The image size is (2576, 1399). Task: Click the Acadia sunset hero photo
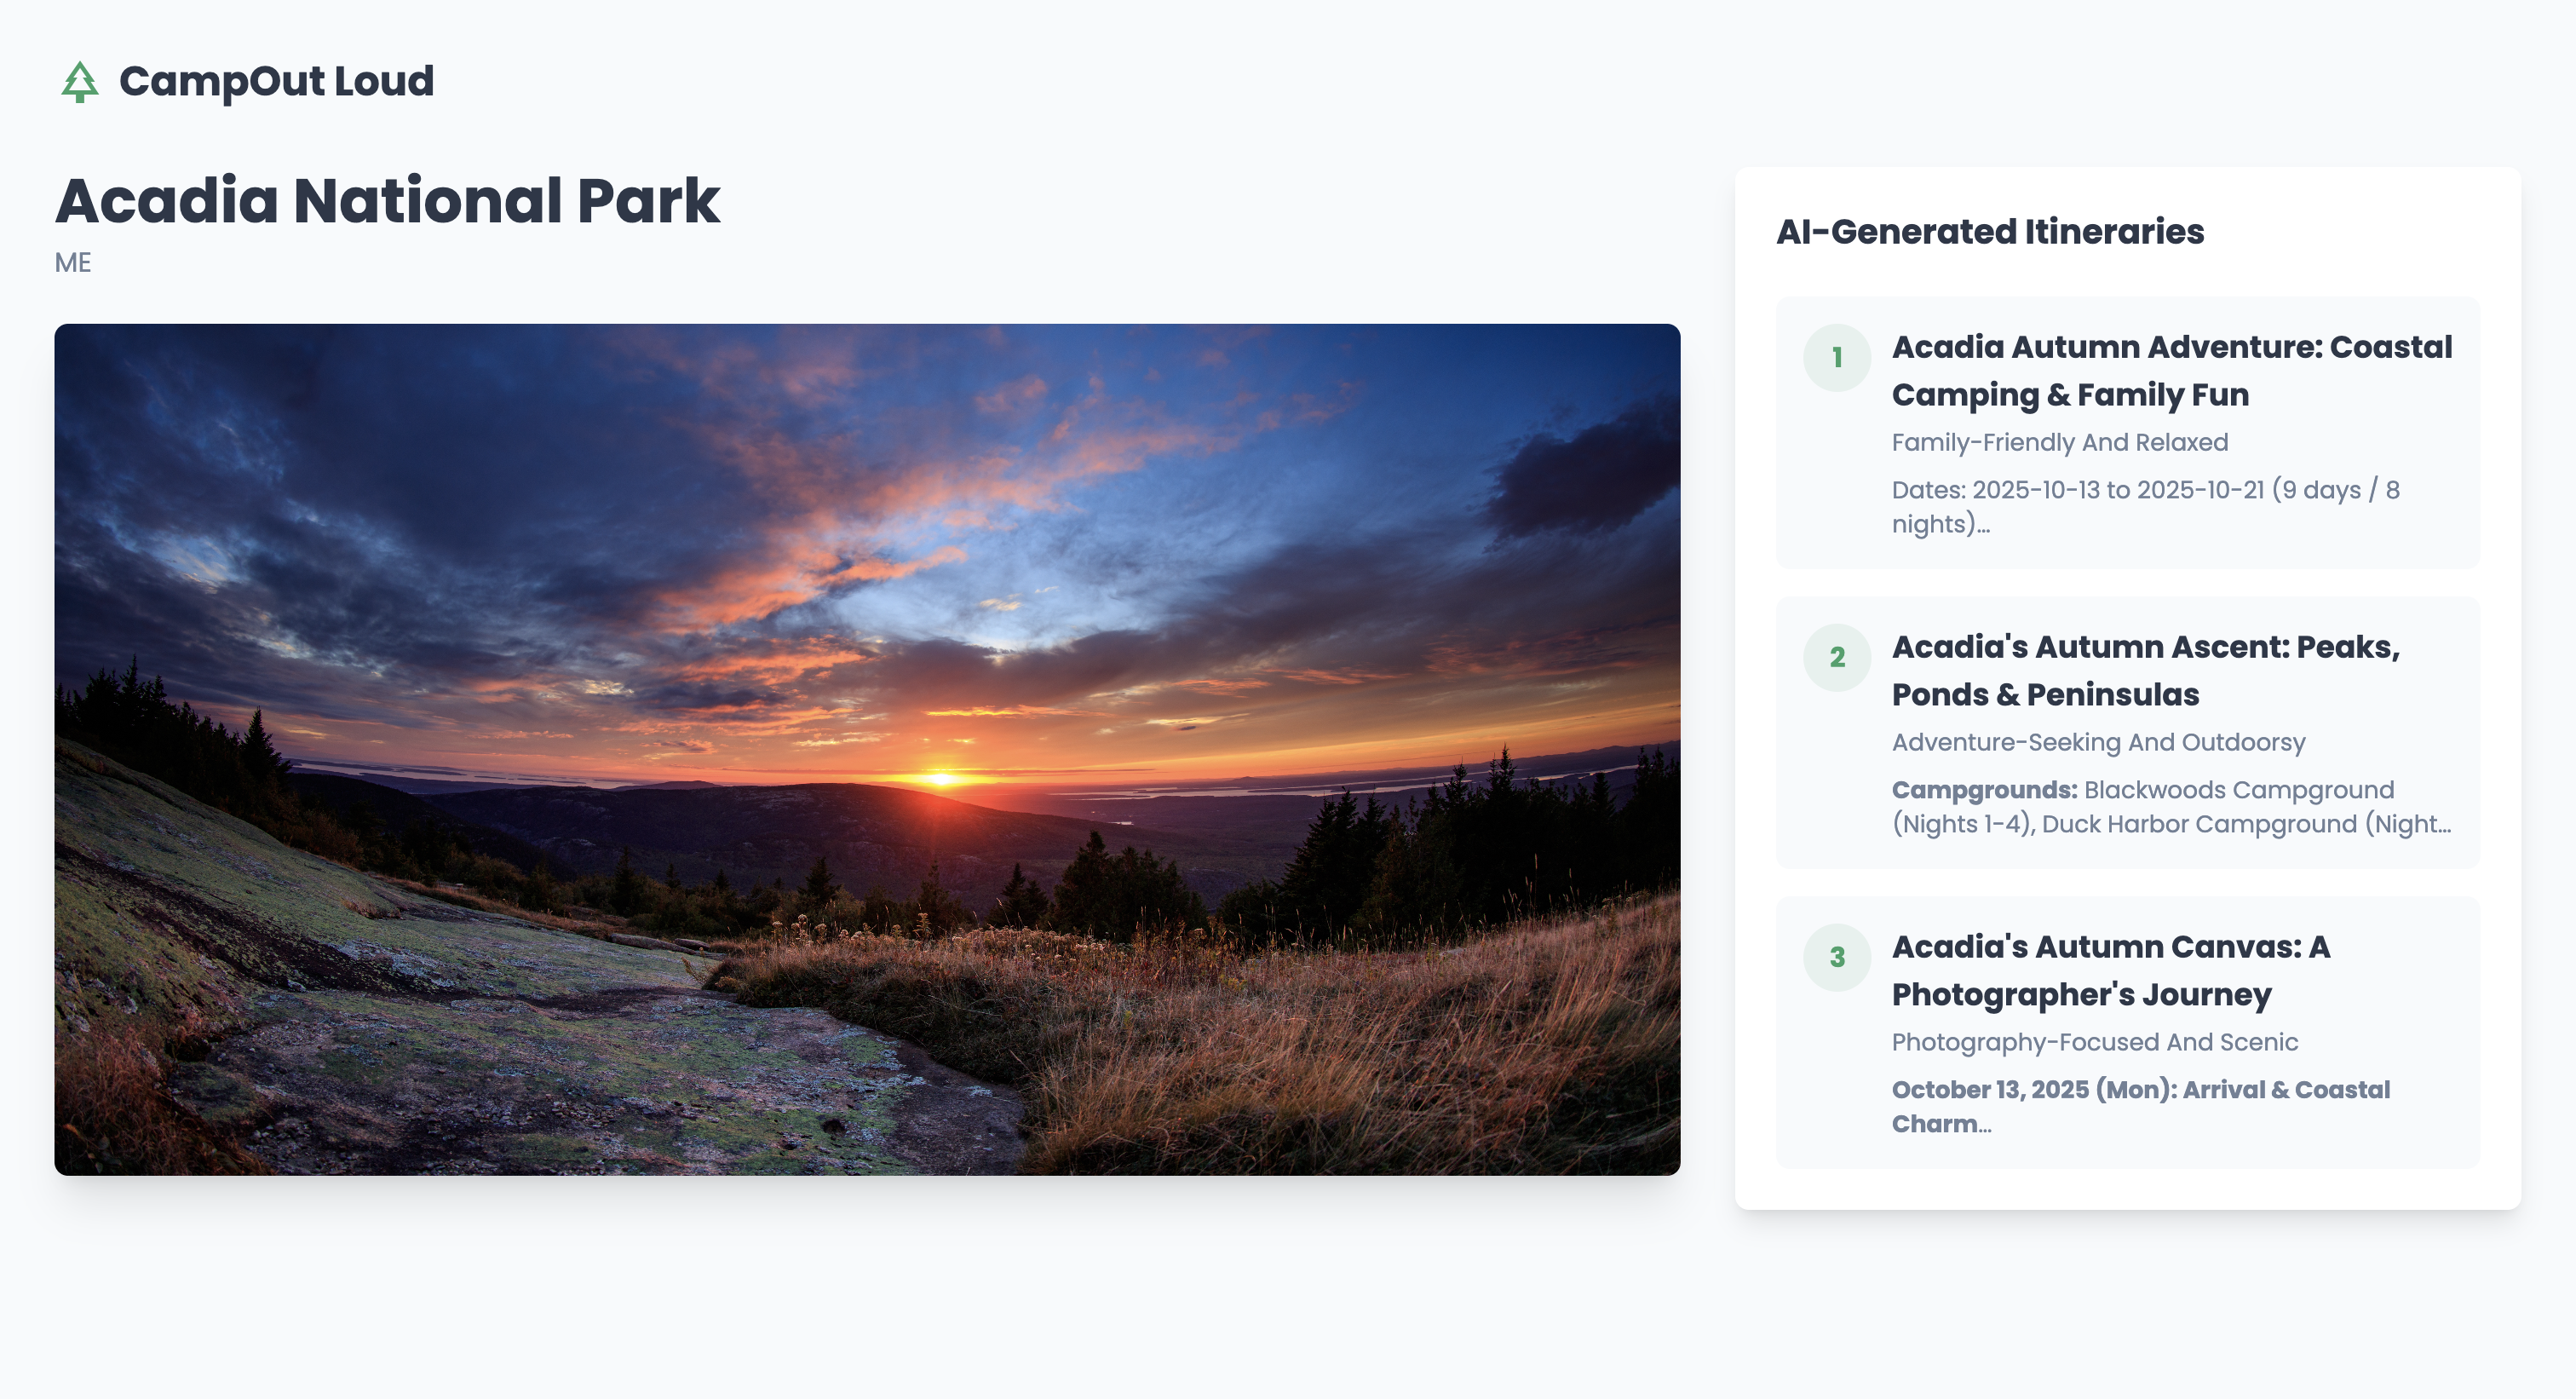[867, 749]
